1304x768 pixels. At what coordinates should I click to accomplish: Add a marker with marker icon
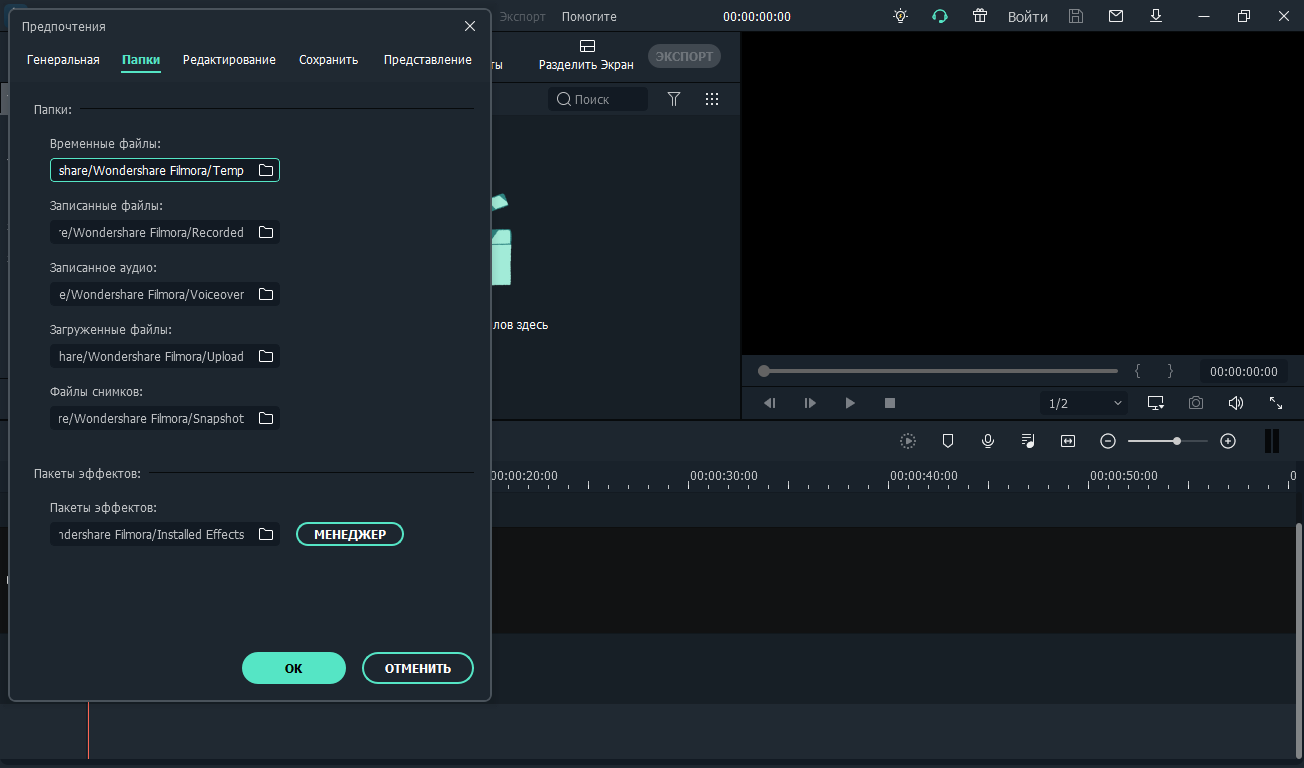click(948, 441)
